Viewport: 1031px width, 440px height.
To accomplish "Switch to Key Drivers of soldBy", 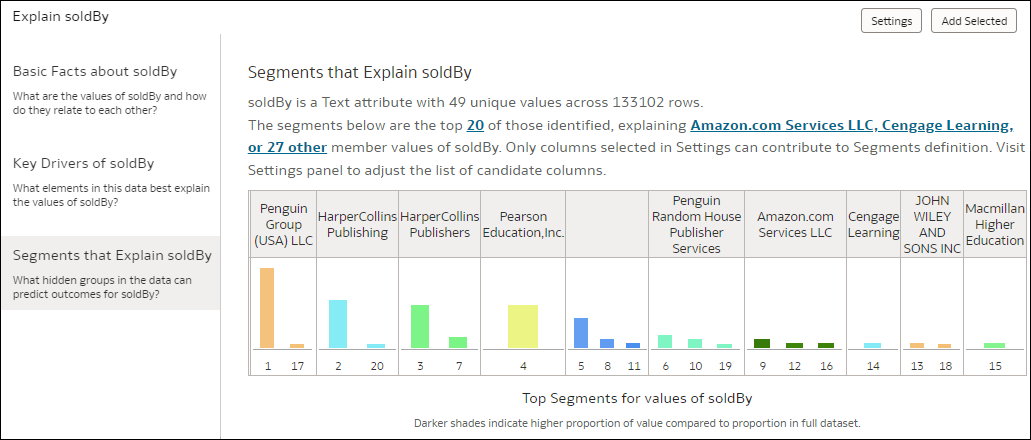I will [x=83, y=163].
